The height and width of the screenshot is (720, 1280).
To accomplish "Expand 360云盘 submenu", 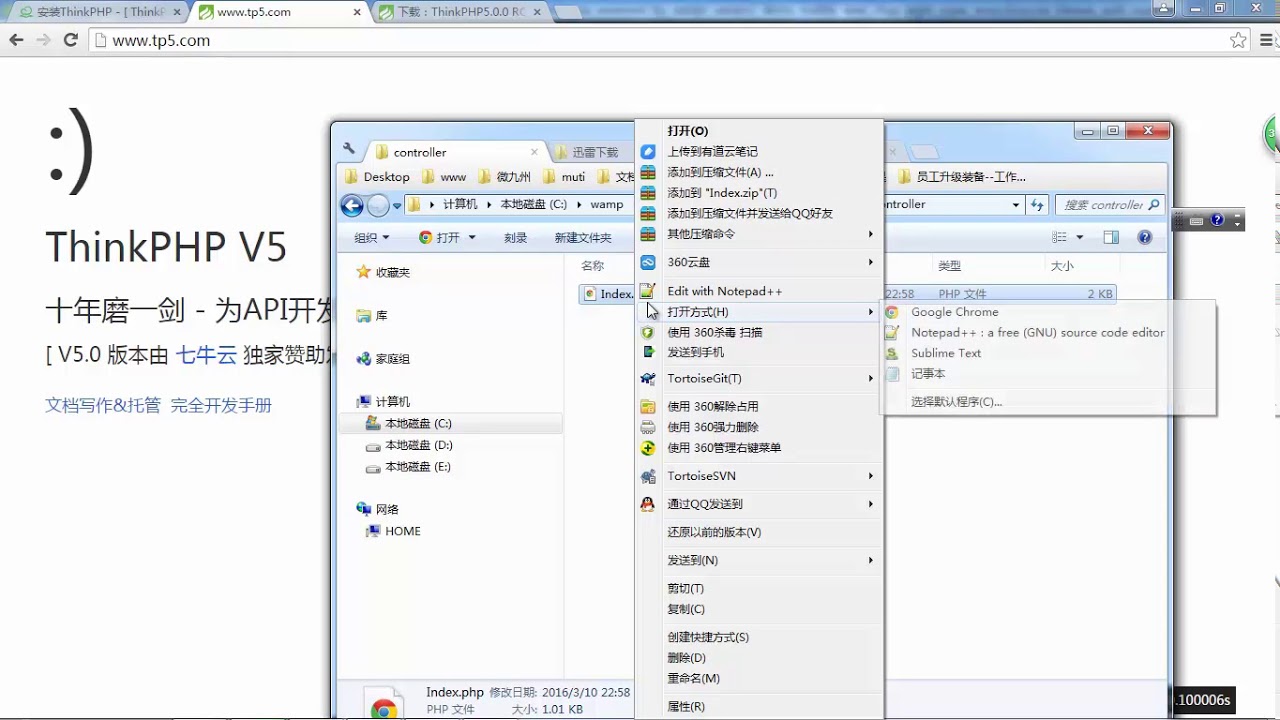I will (x=758, y=262).
